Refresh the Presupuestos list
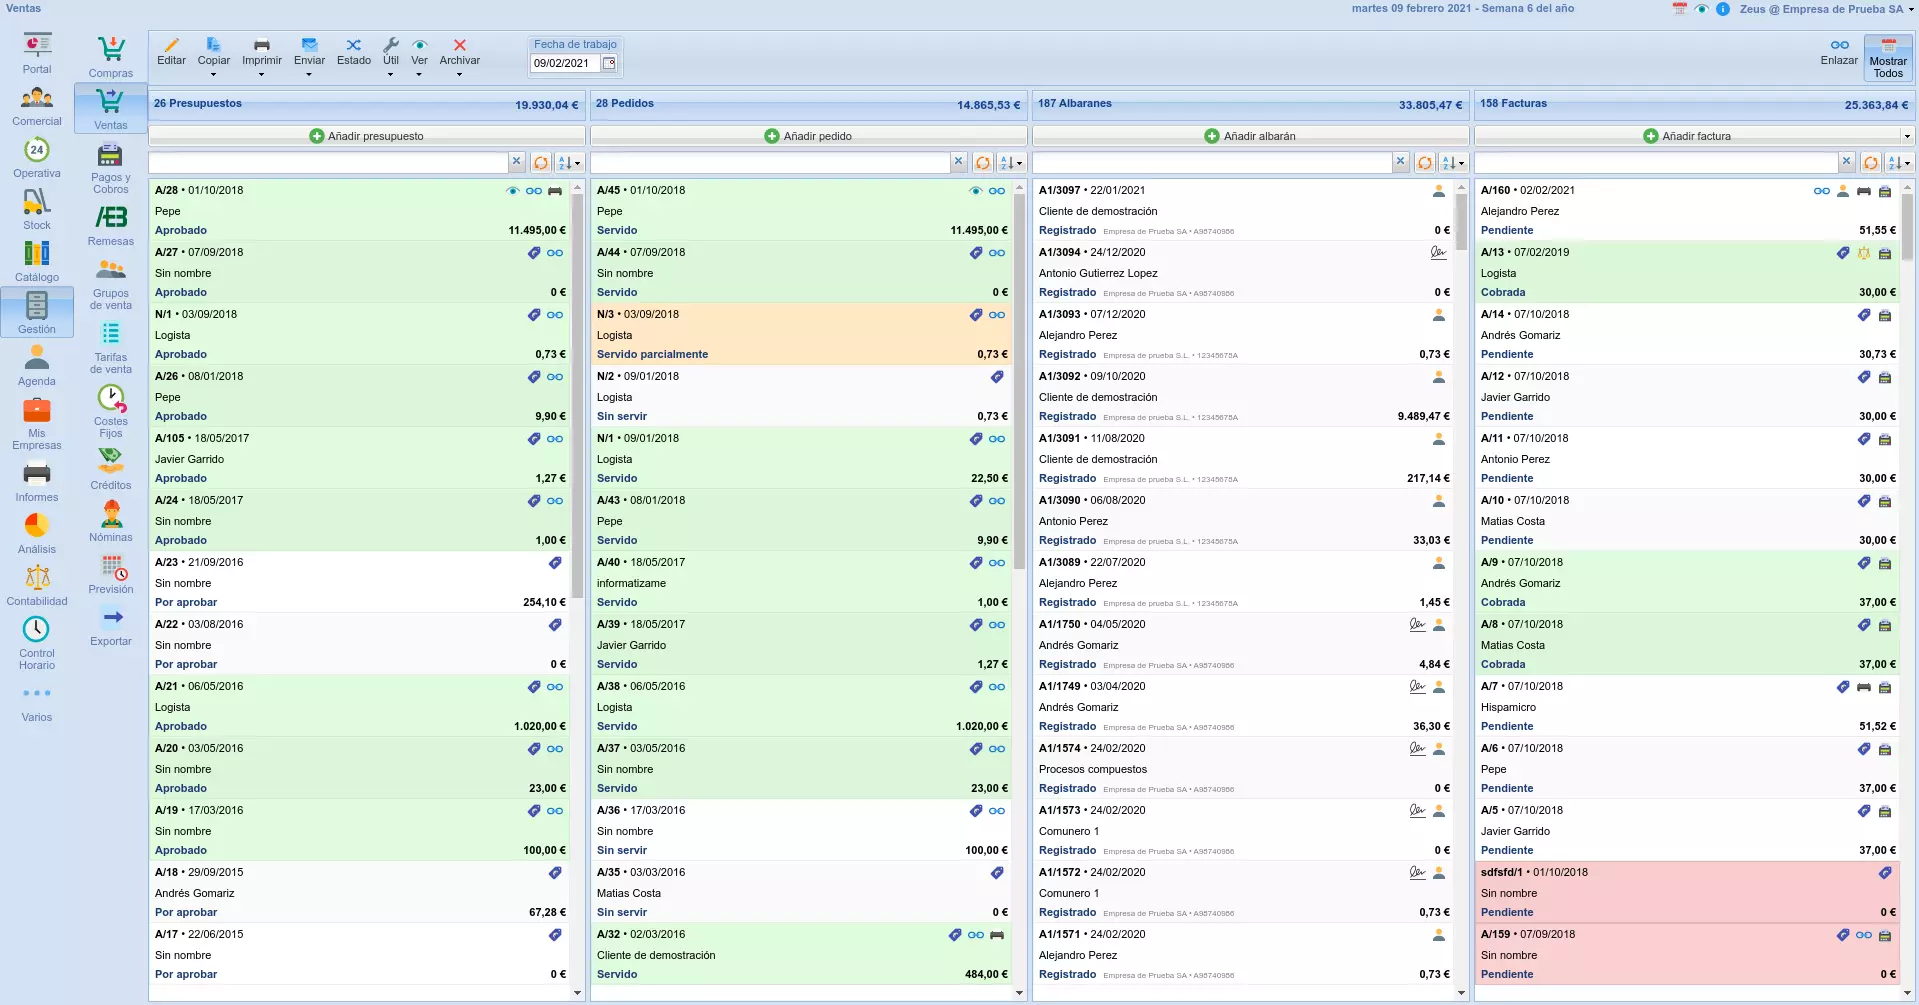This screenshot has width=1919, height=1005. click(541, 163)
